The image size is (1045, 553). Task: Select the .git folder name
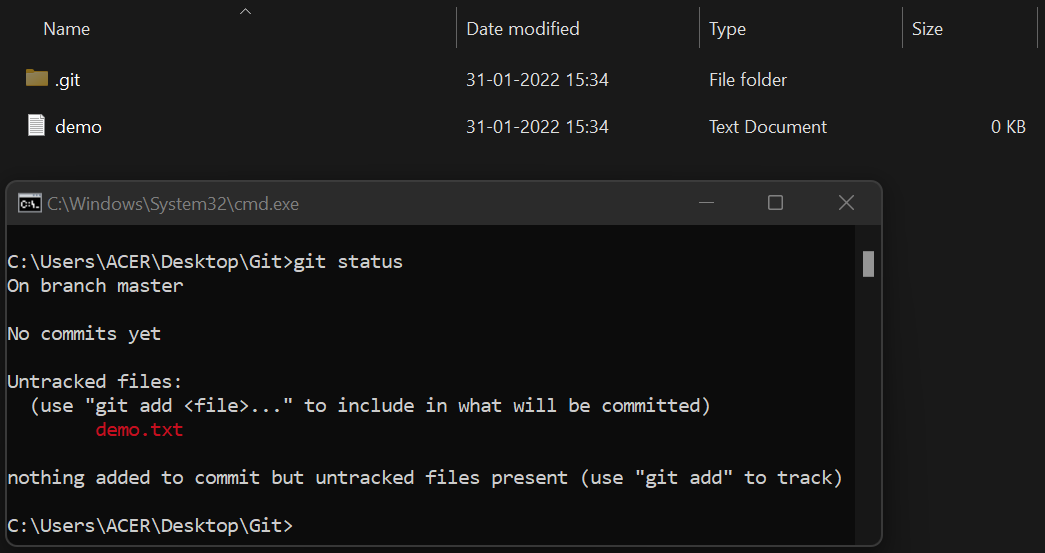tap(67, 80)
